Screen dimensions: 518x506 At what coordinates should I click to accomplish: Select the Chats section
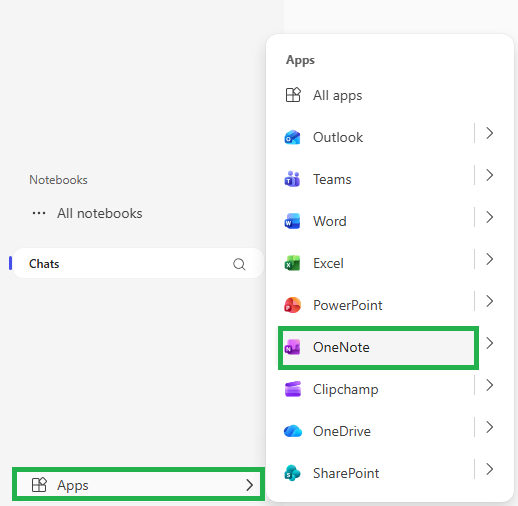(x=138, y=263)
